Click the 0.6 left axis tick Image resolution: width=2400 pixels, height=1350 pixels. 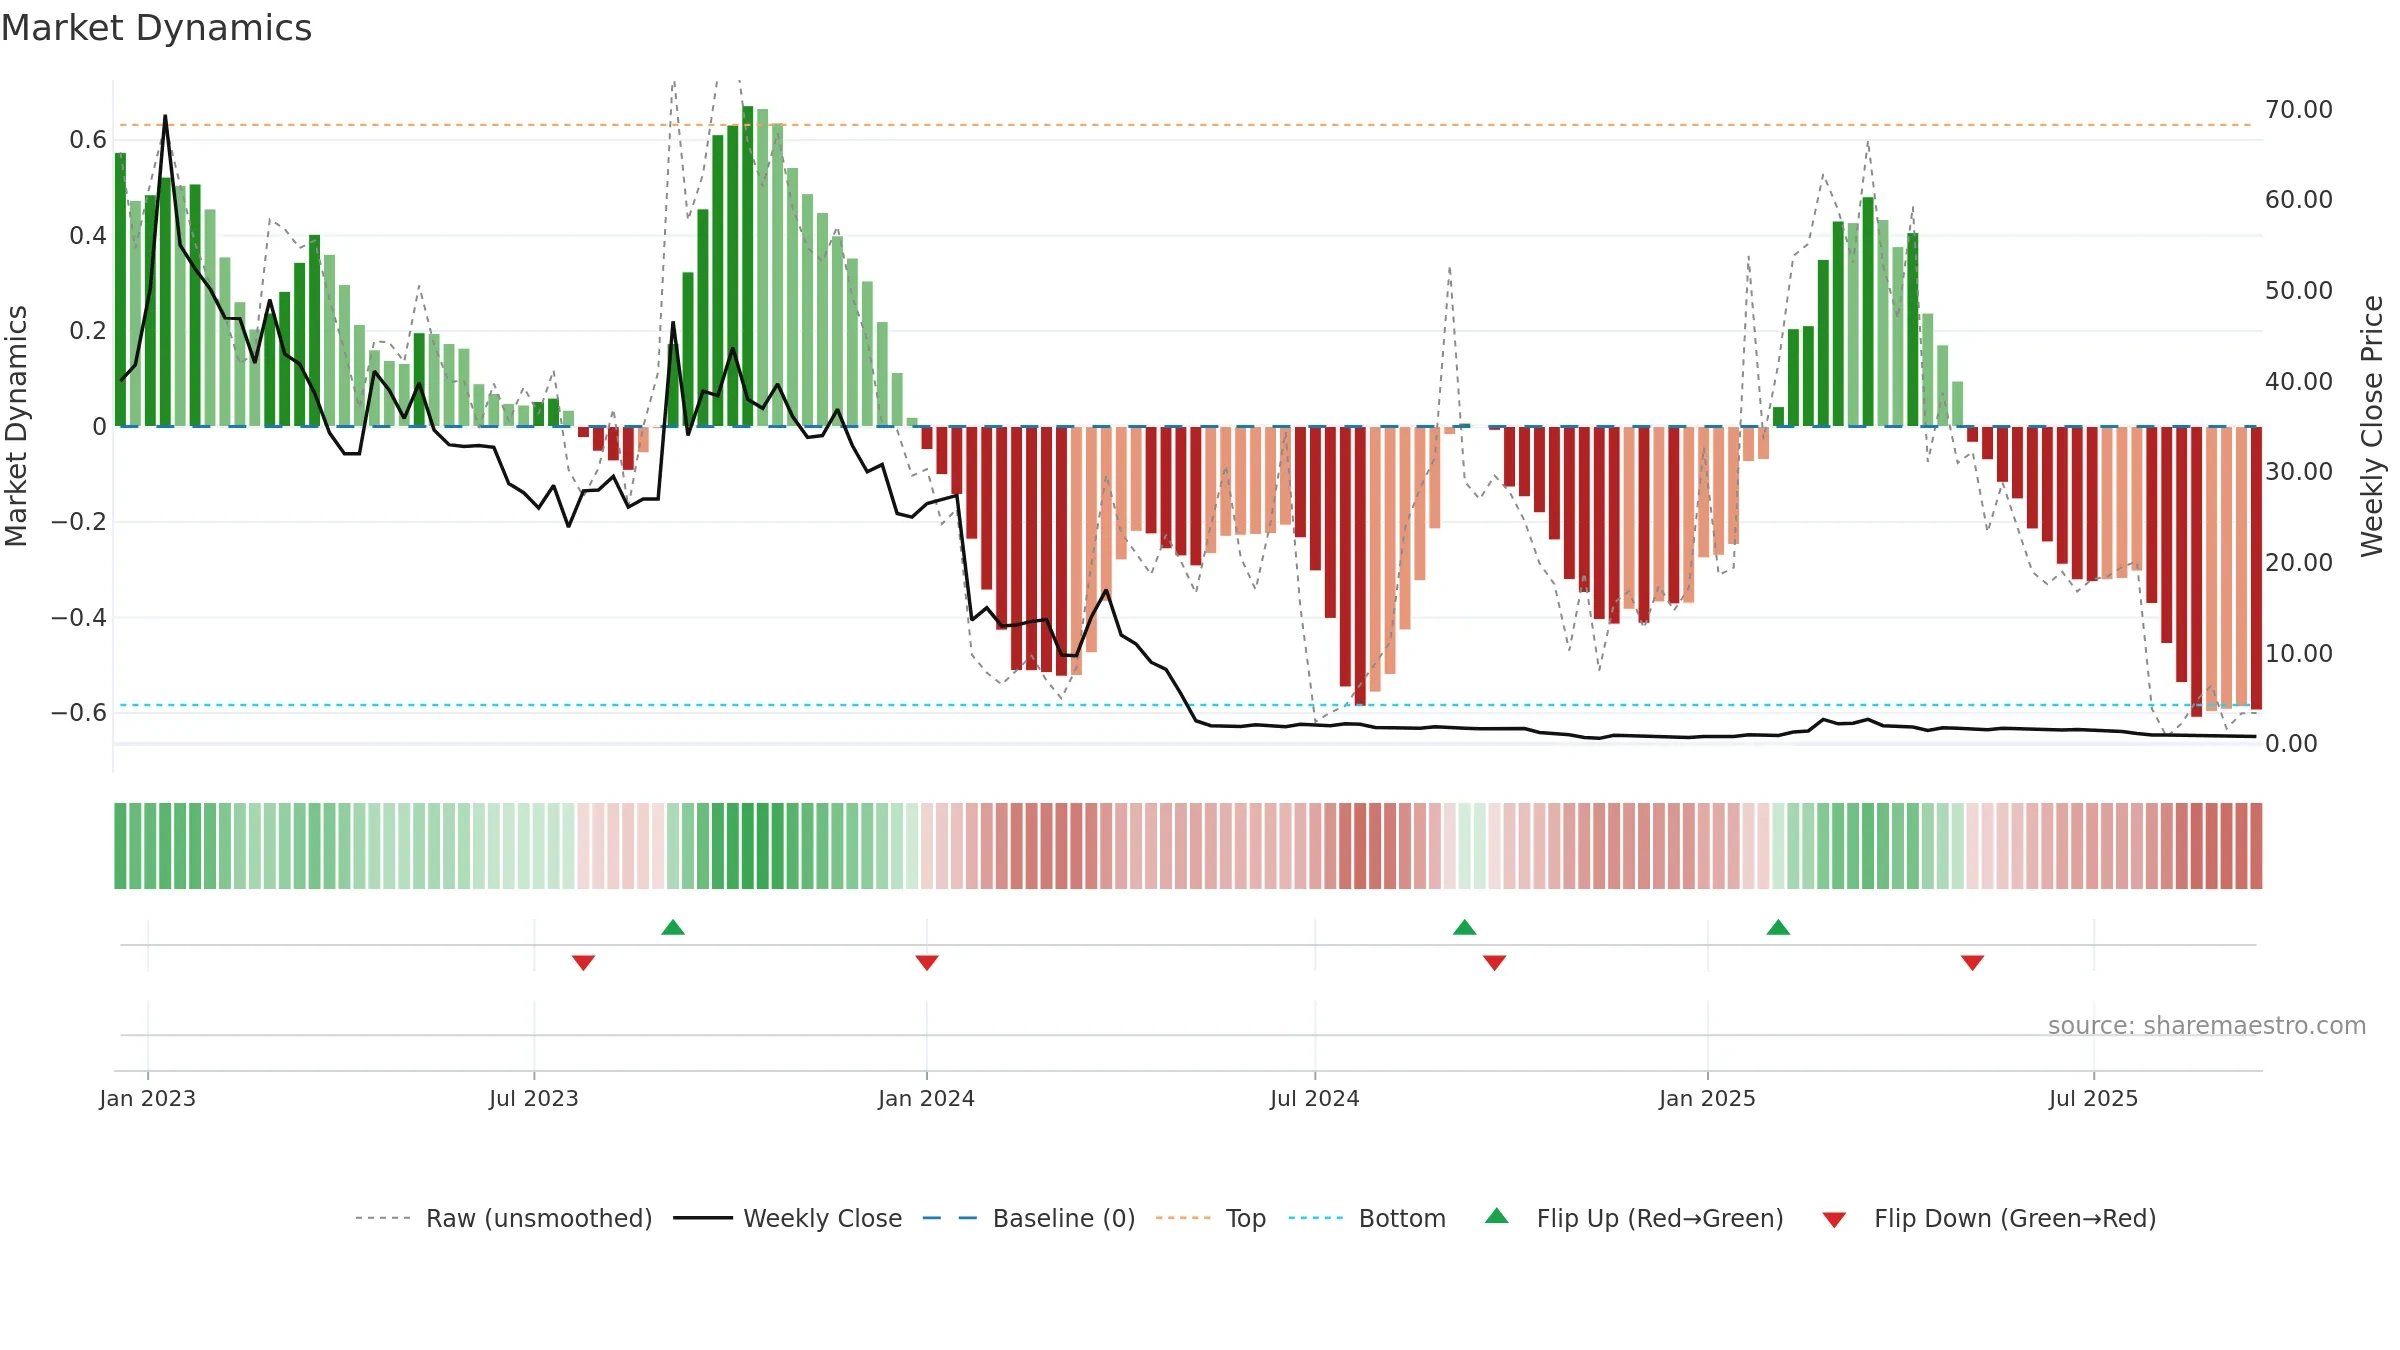click(88, 139)
